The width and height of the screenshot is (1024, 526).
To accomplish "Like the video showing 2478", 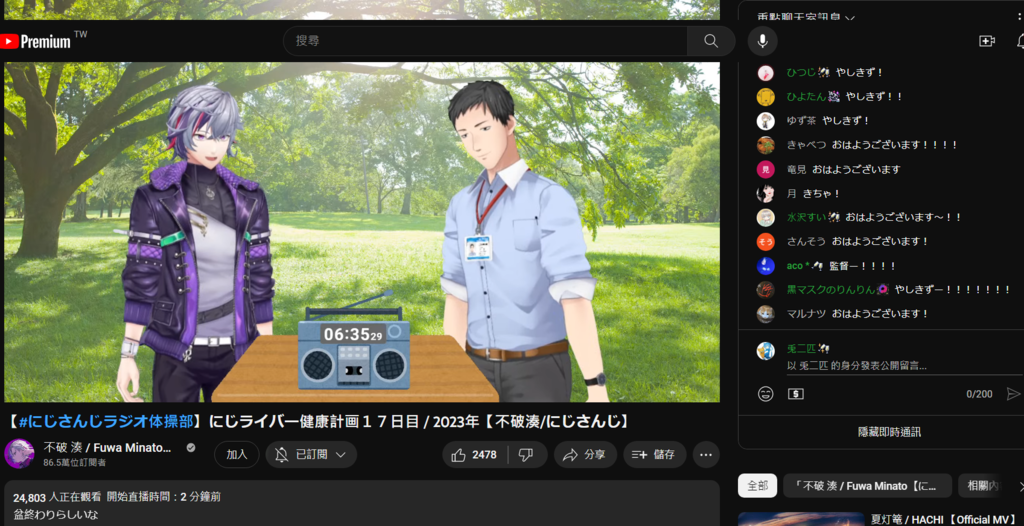I will pyautogui.click(x=475, y=455).
